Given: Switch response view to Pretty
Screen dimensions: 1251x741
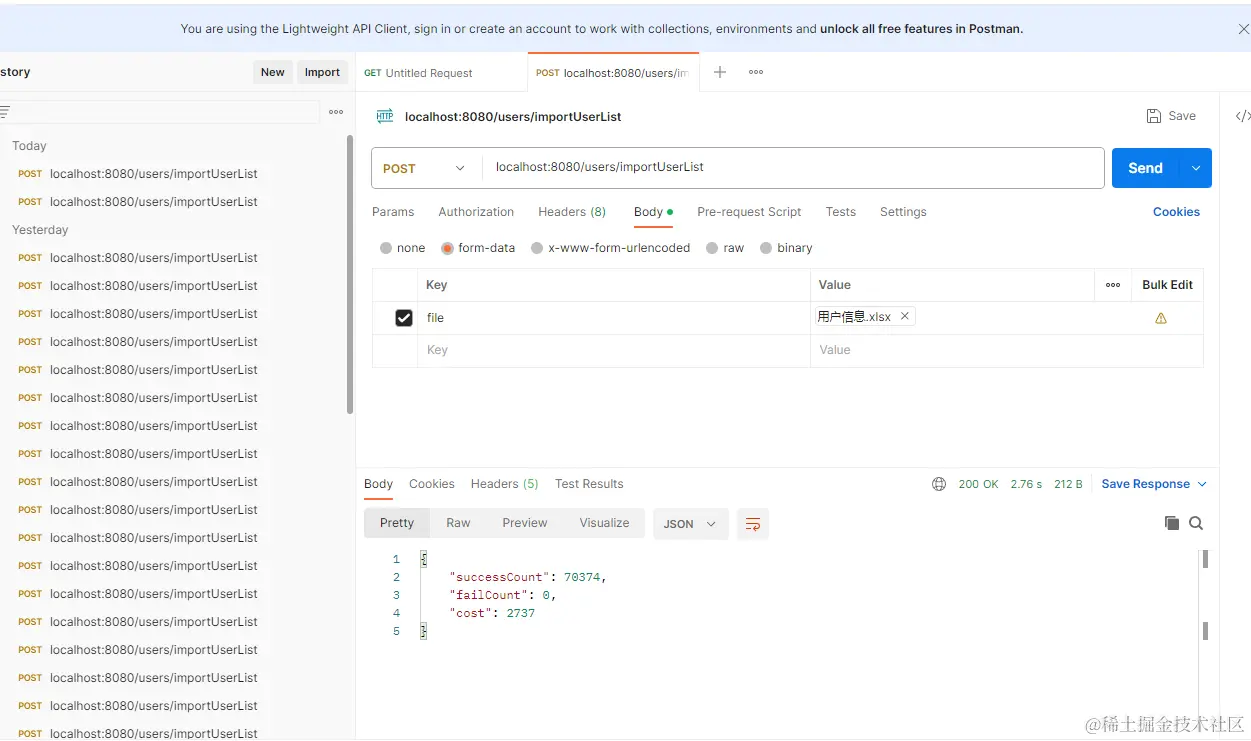Looking at the screenshot, I should (x=397, y=523).
